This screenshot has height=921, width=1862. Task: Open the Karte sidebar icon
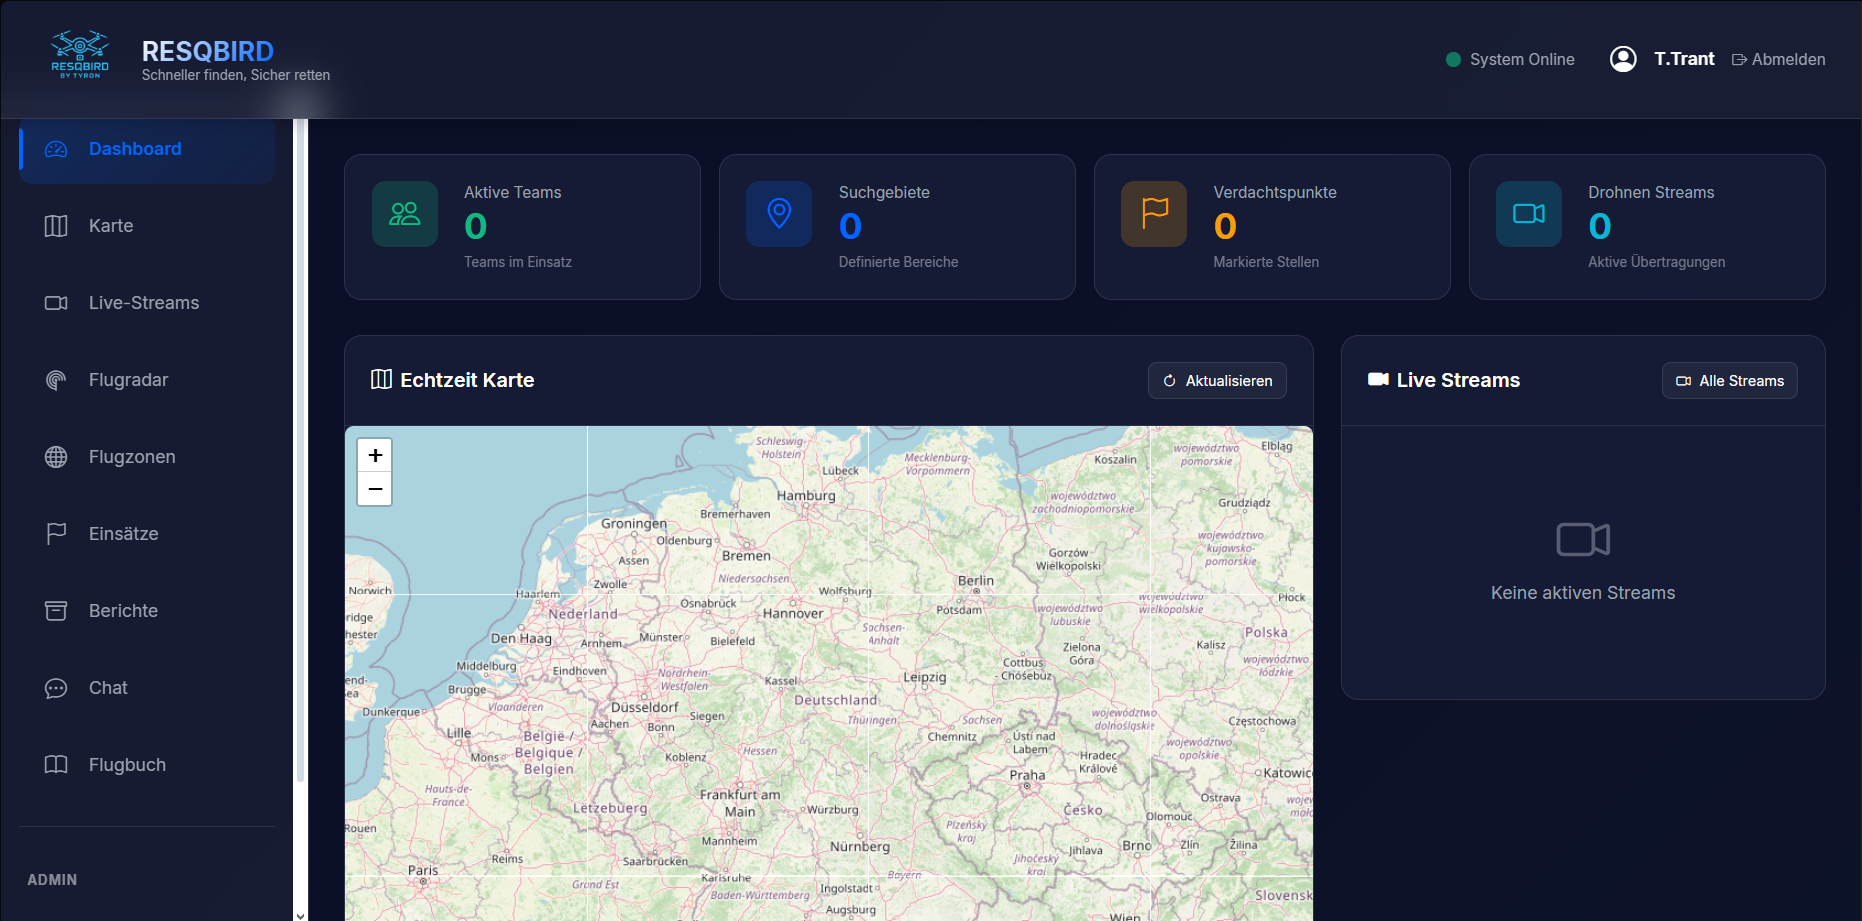(x=56, y=225)
